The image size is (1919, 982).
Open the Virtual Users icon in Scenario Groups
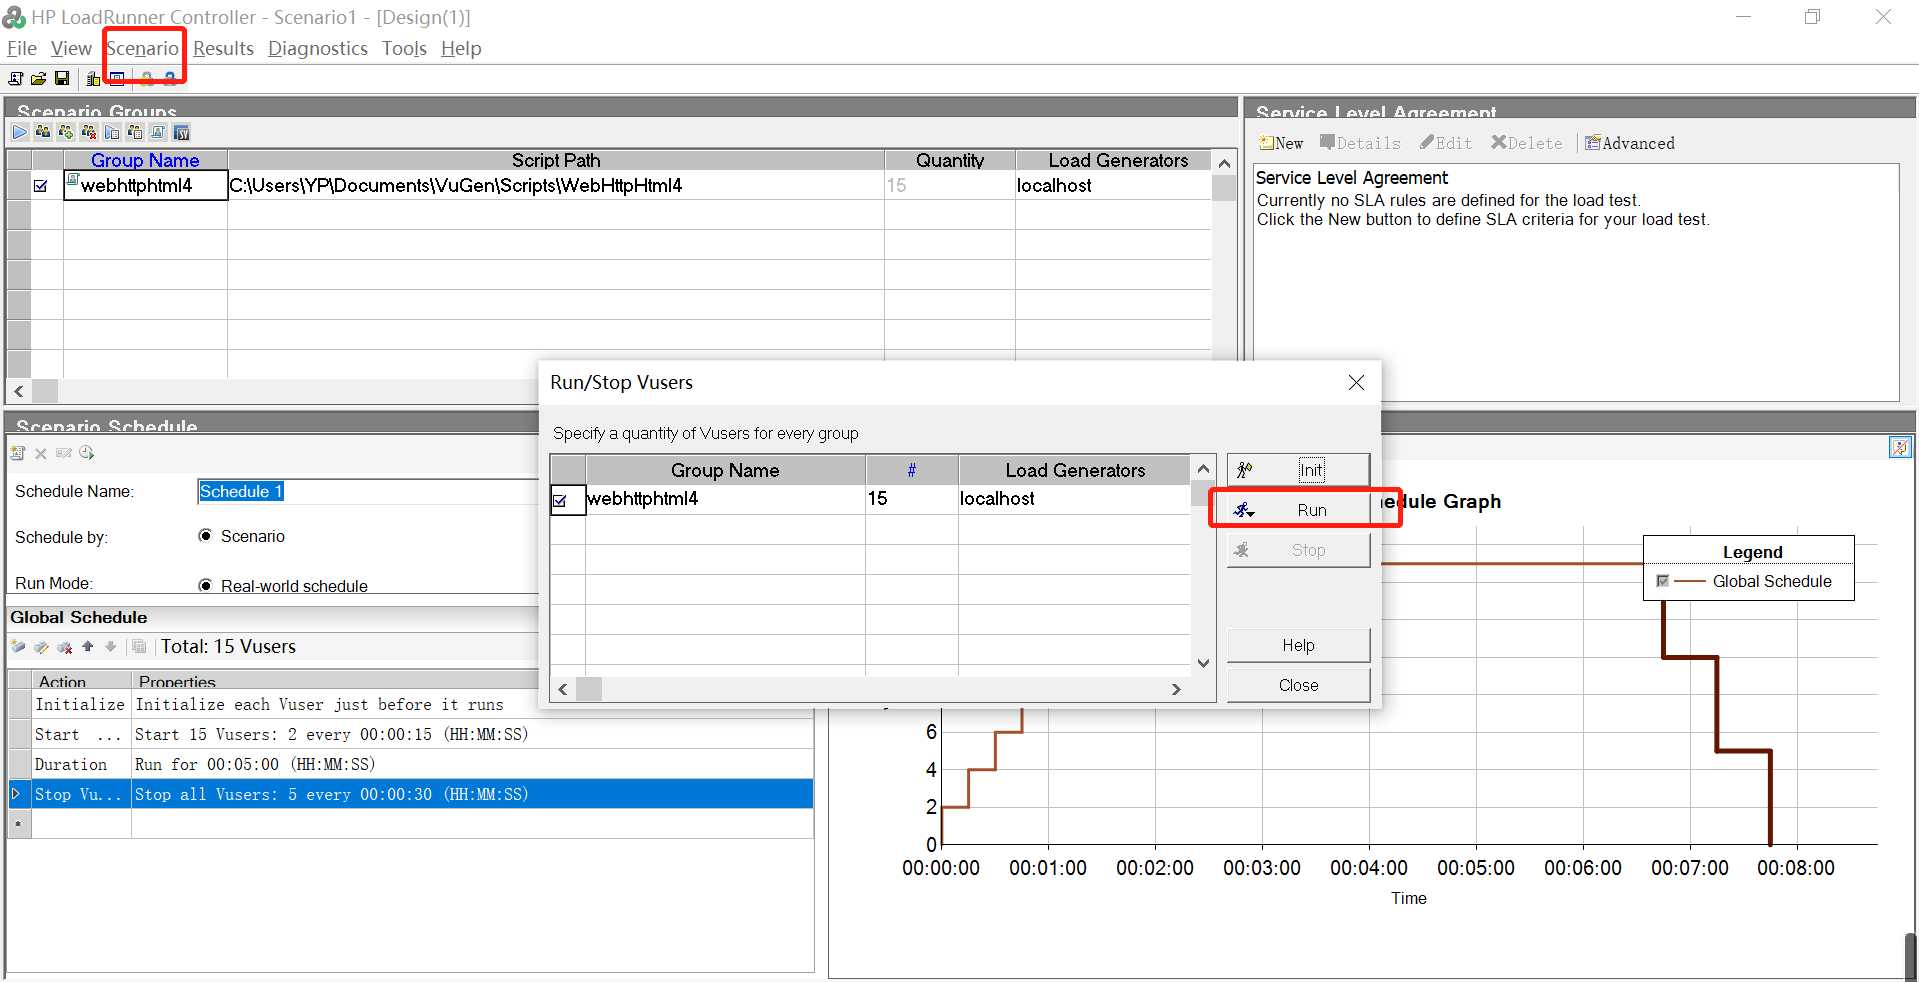click(43, 132)
